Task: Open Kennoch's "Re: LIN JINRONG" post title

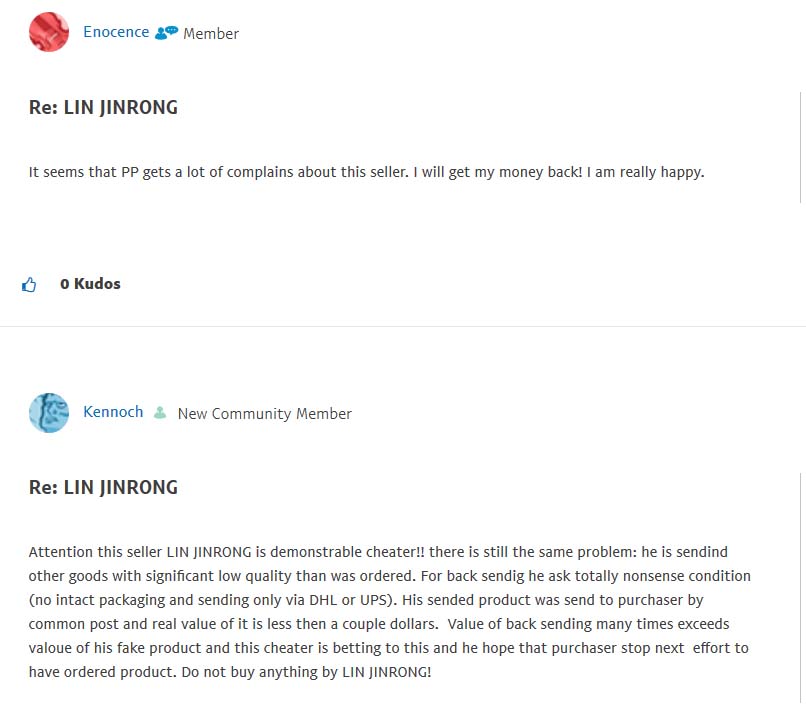Action: click(x=103, y=488)
